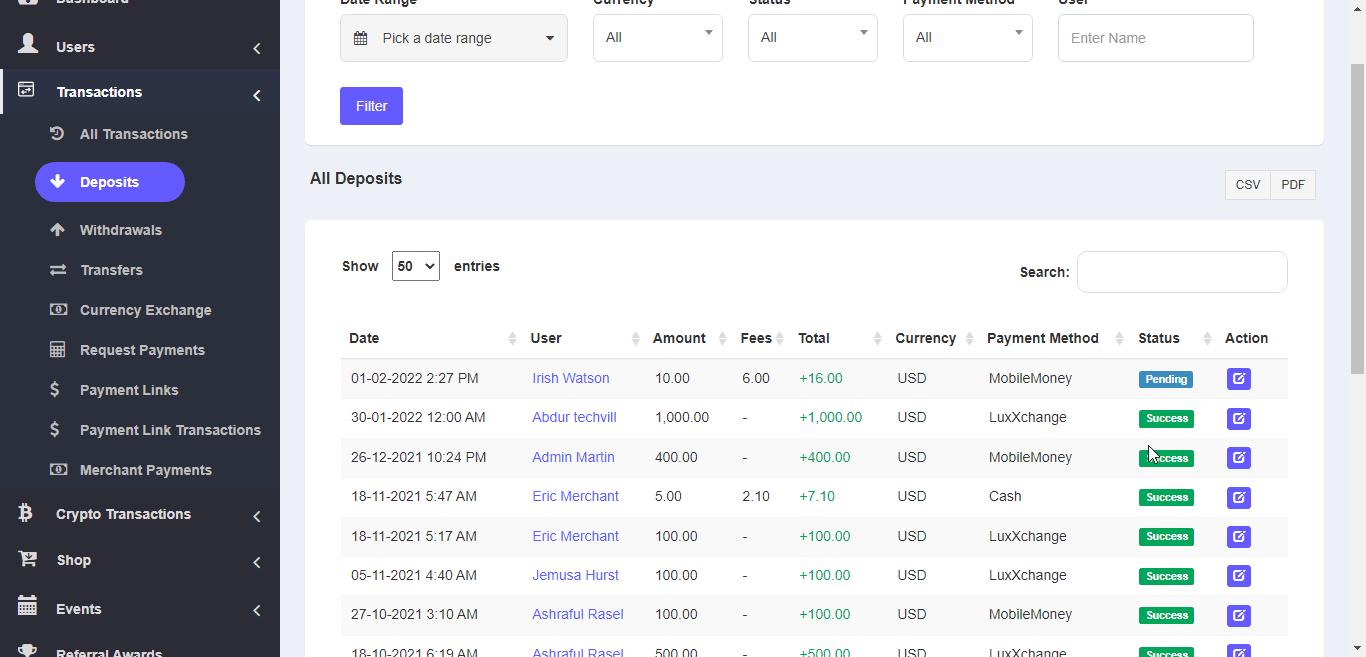Click the Shop cart icon in sidebar
Viewport: 1366px width, 657px height.
click(x=28, y=560)
